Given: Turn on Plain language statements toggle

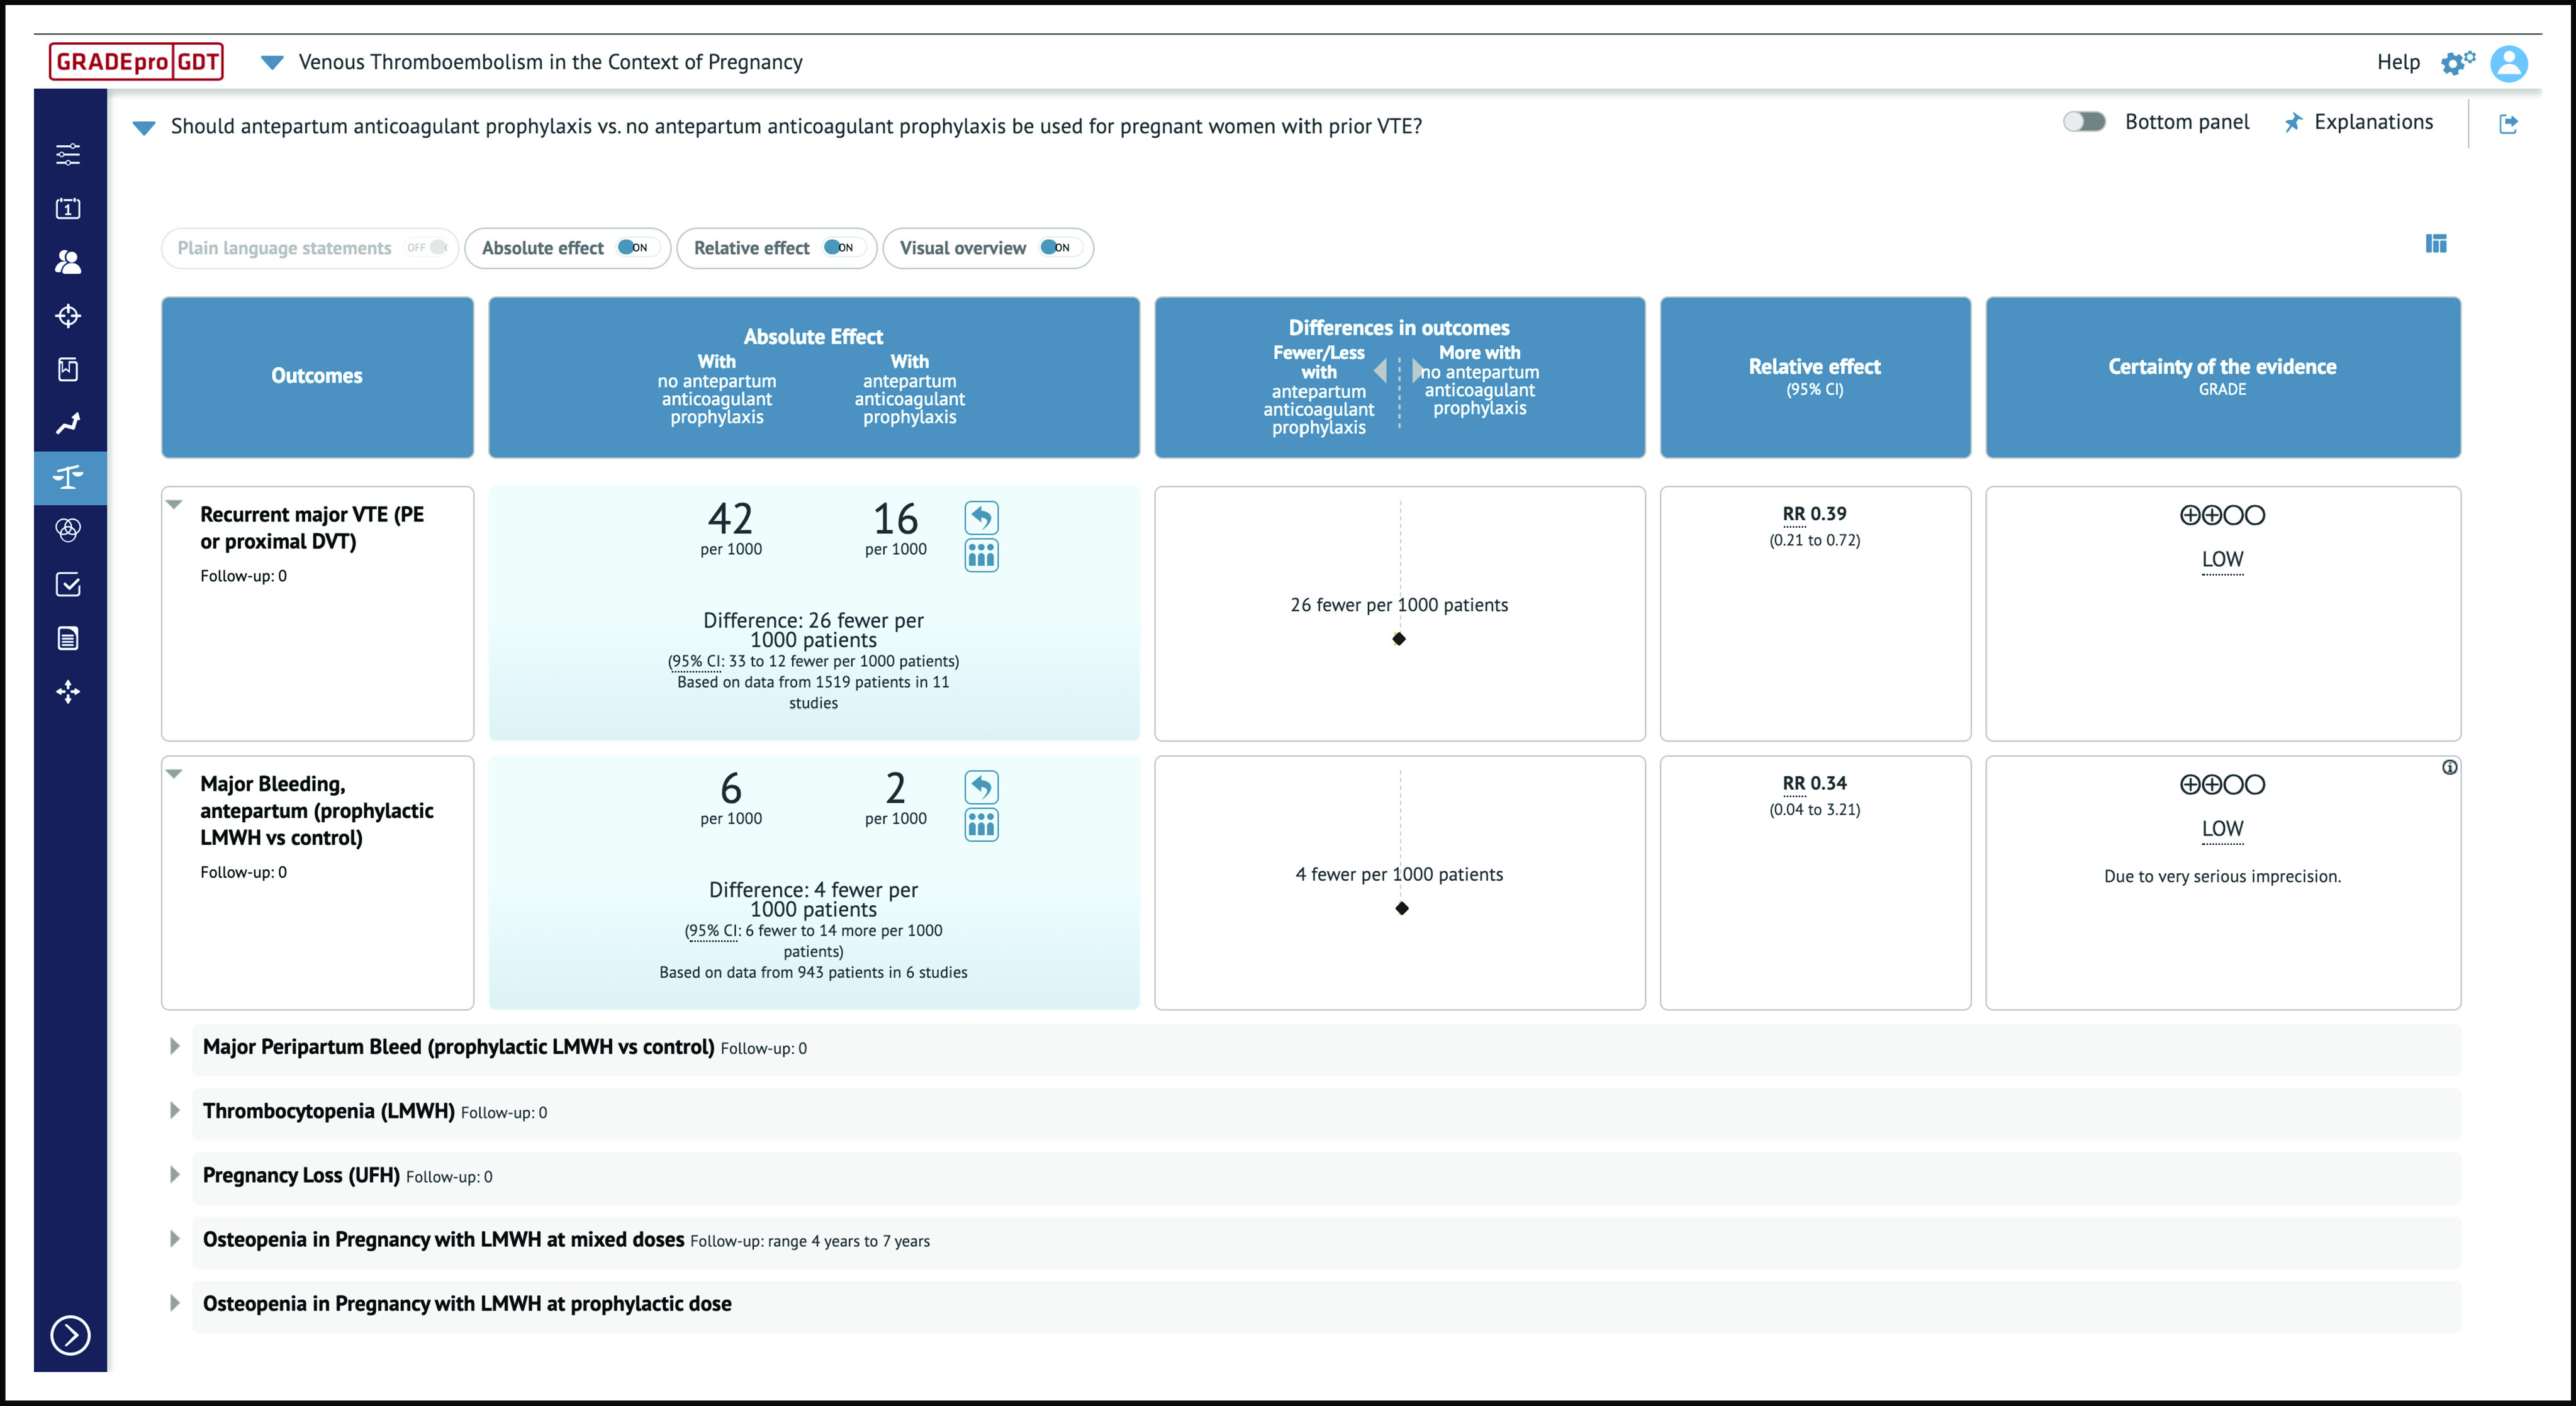Looking at the screenshot, I should click(428, 248).
